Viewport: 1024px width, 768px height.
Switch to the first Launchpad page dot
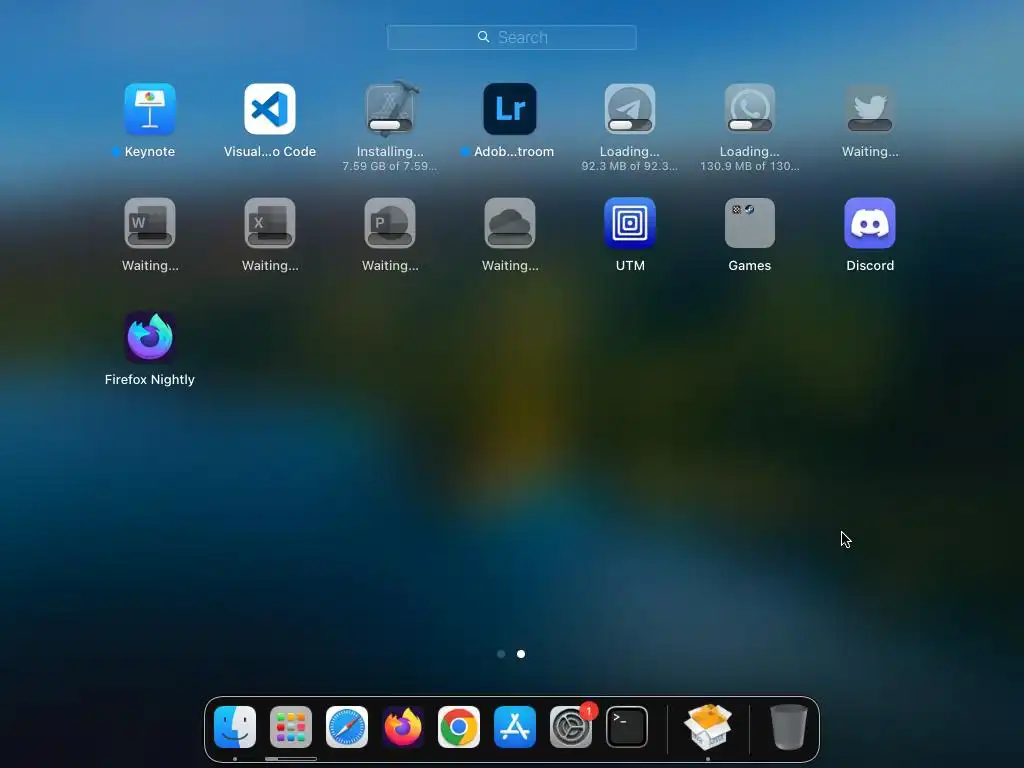pos(501,654)
